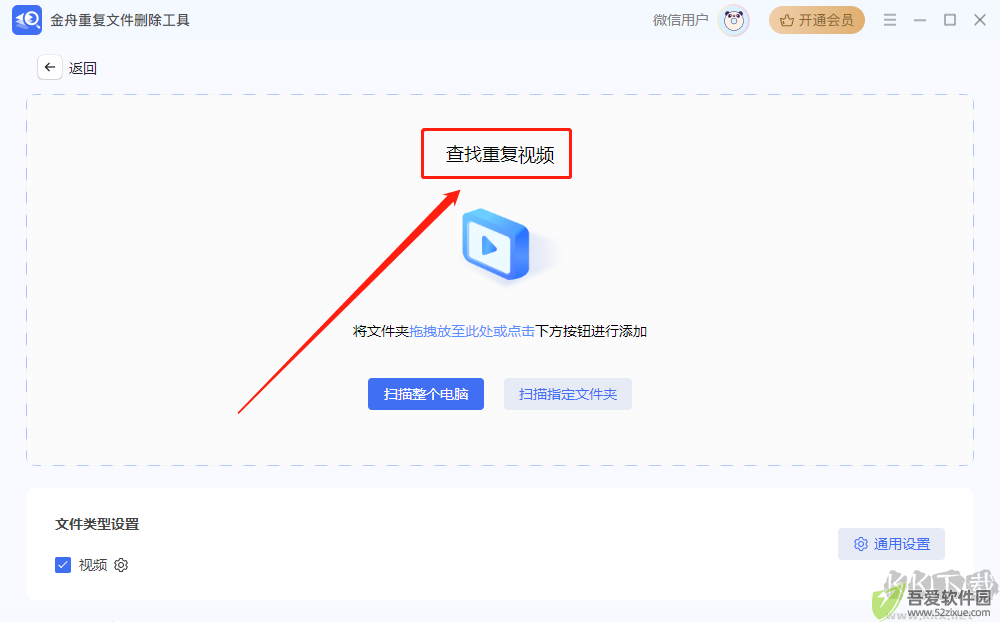1000x622 pixels.
Task: Open the hamburger menu icon
Action: pyautogui.click(x=890, y=20)
